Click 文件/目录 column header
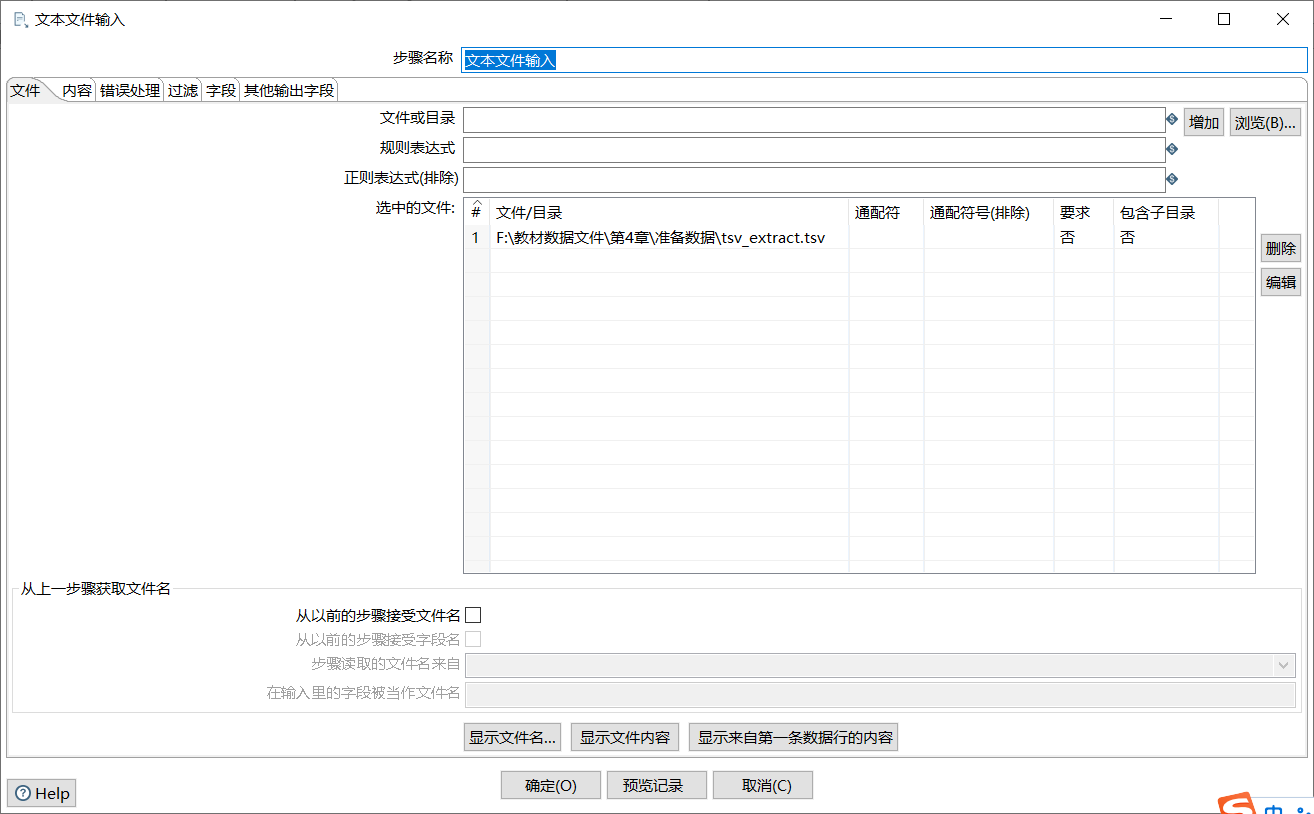Image resolution: width=1314 pixels, height=814 pixels. (669, 212)
